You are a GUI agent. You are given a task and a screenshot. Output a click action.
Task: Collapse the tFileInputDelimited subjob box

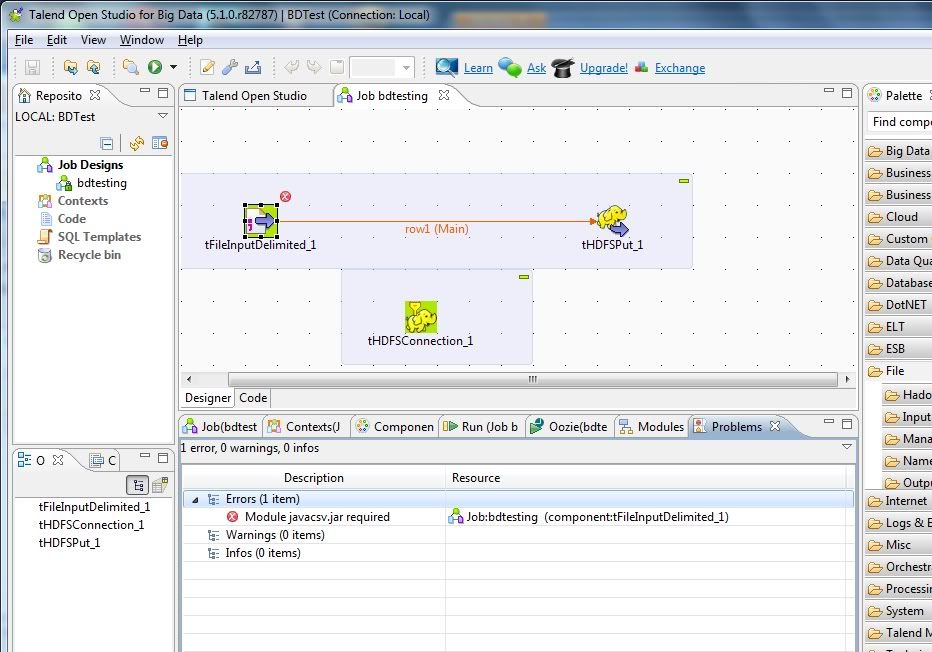(x=684, y=181)
